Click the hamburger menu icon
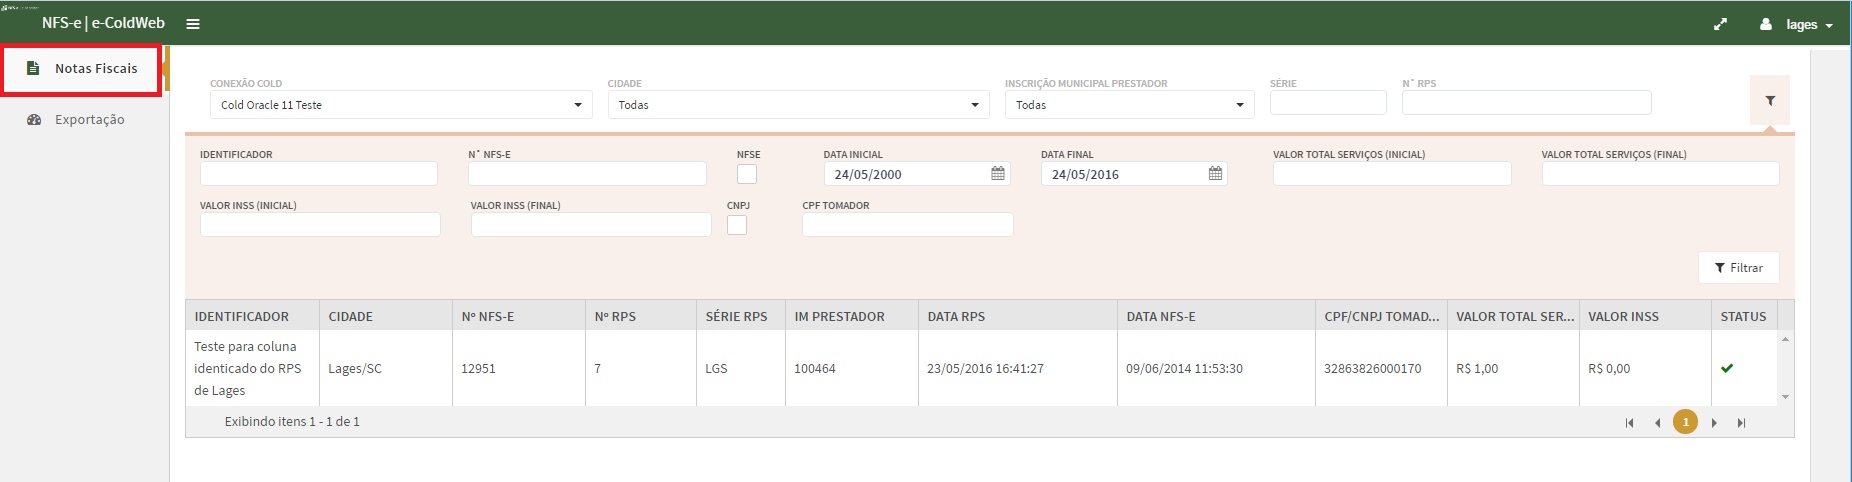 (193, 24)
